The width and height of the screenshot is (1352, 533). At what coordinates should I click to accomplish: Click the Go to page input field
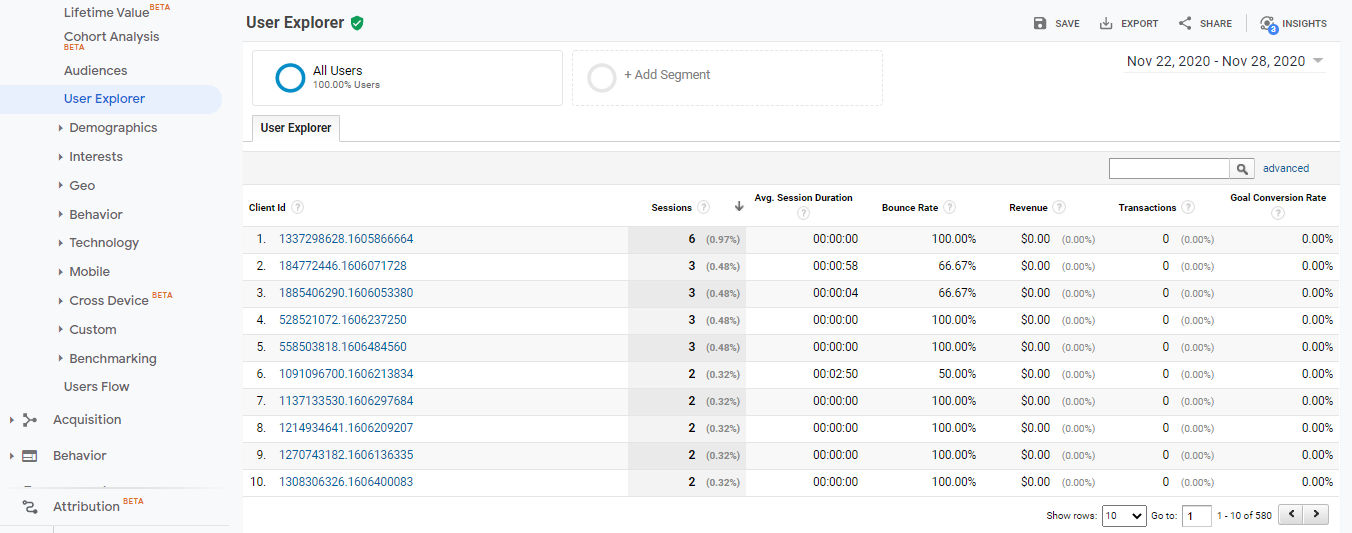[x=1196, y=516]
